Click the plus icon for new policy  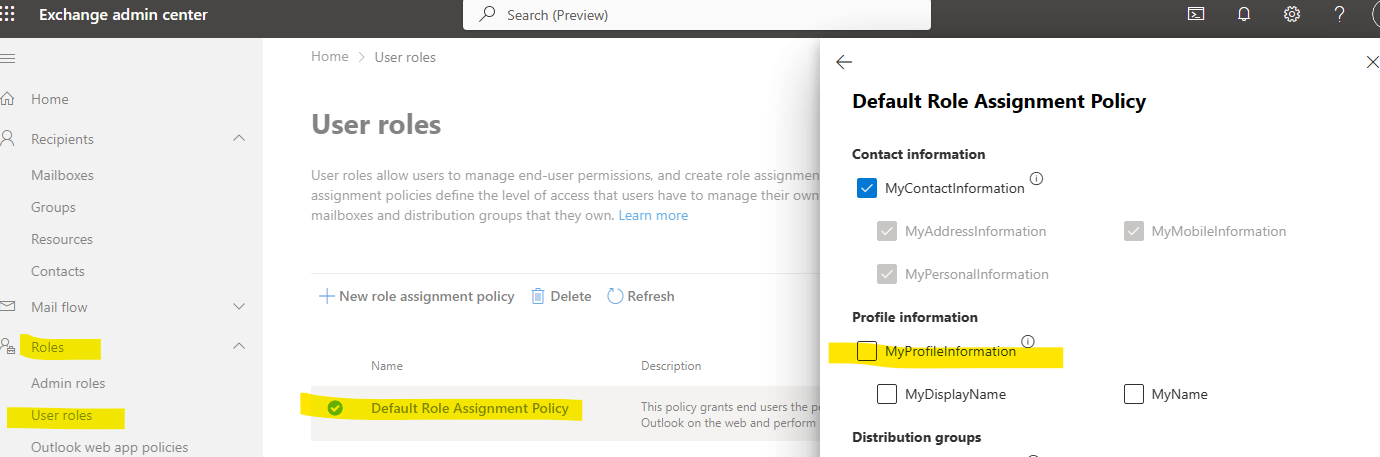(326, 296)
